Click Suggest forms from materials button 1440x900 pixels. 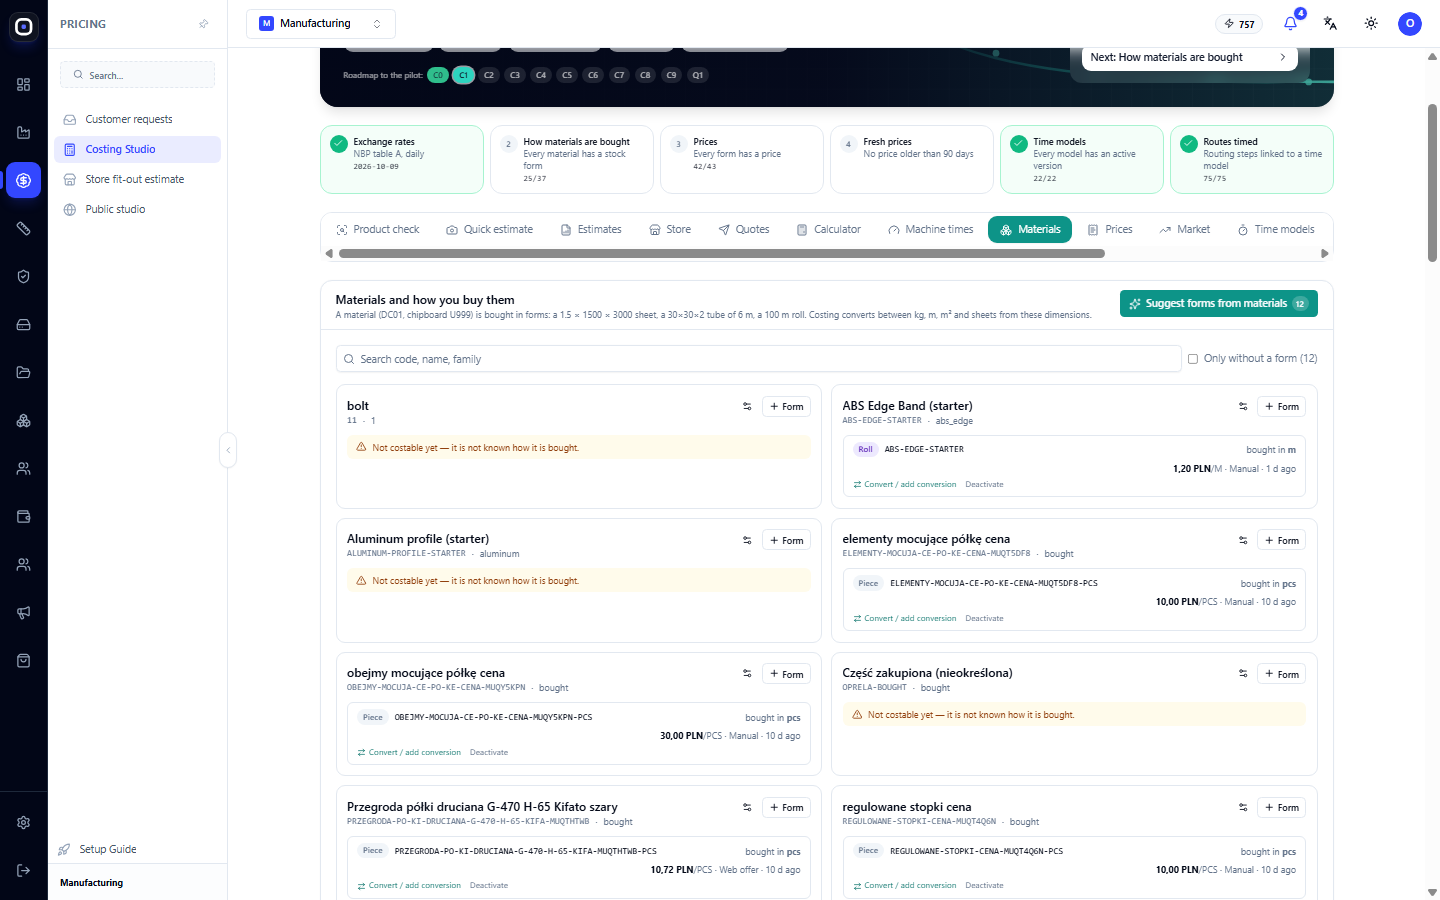pyautogui.click(x=1218, y=304)
